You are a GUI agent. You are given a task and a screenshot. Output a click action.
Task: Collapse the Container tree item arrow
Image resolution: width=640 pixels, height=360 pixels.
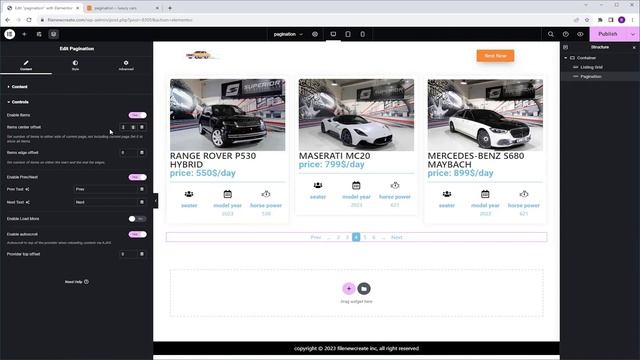pos(566,58)
